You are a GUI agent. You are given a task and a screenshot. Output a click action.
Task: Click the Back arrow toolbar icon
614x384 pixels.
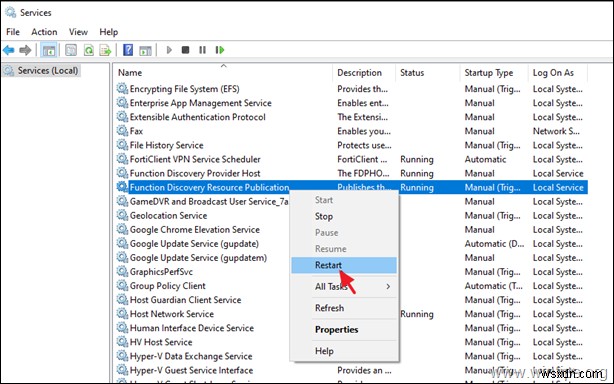(9, 50)
